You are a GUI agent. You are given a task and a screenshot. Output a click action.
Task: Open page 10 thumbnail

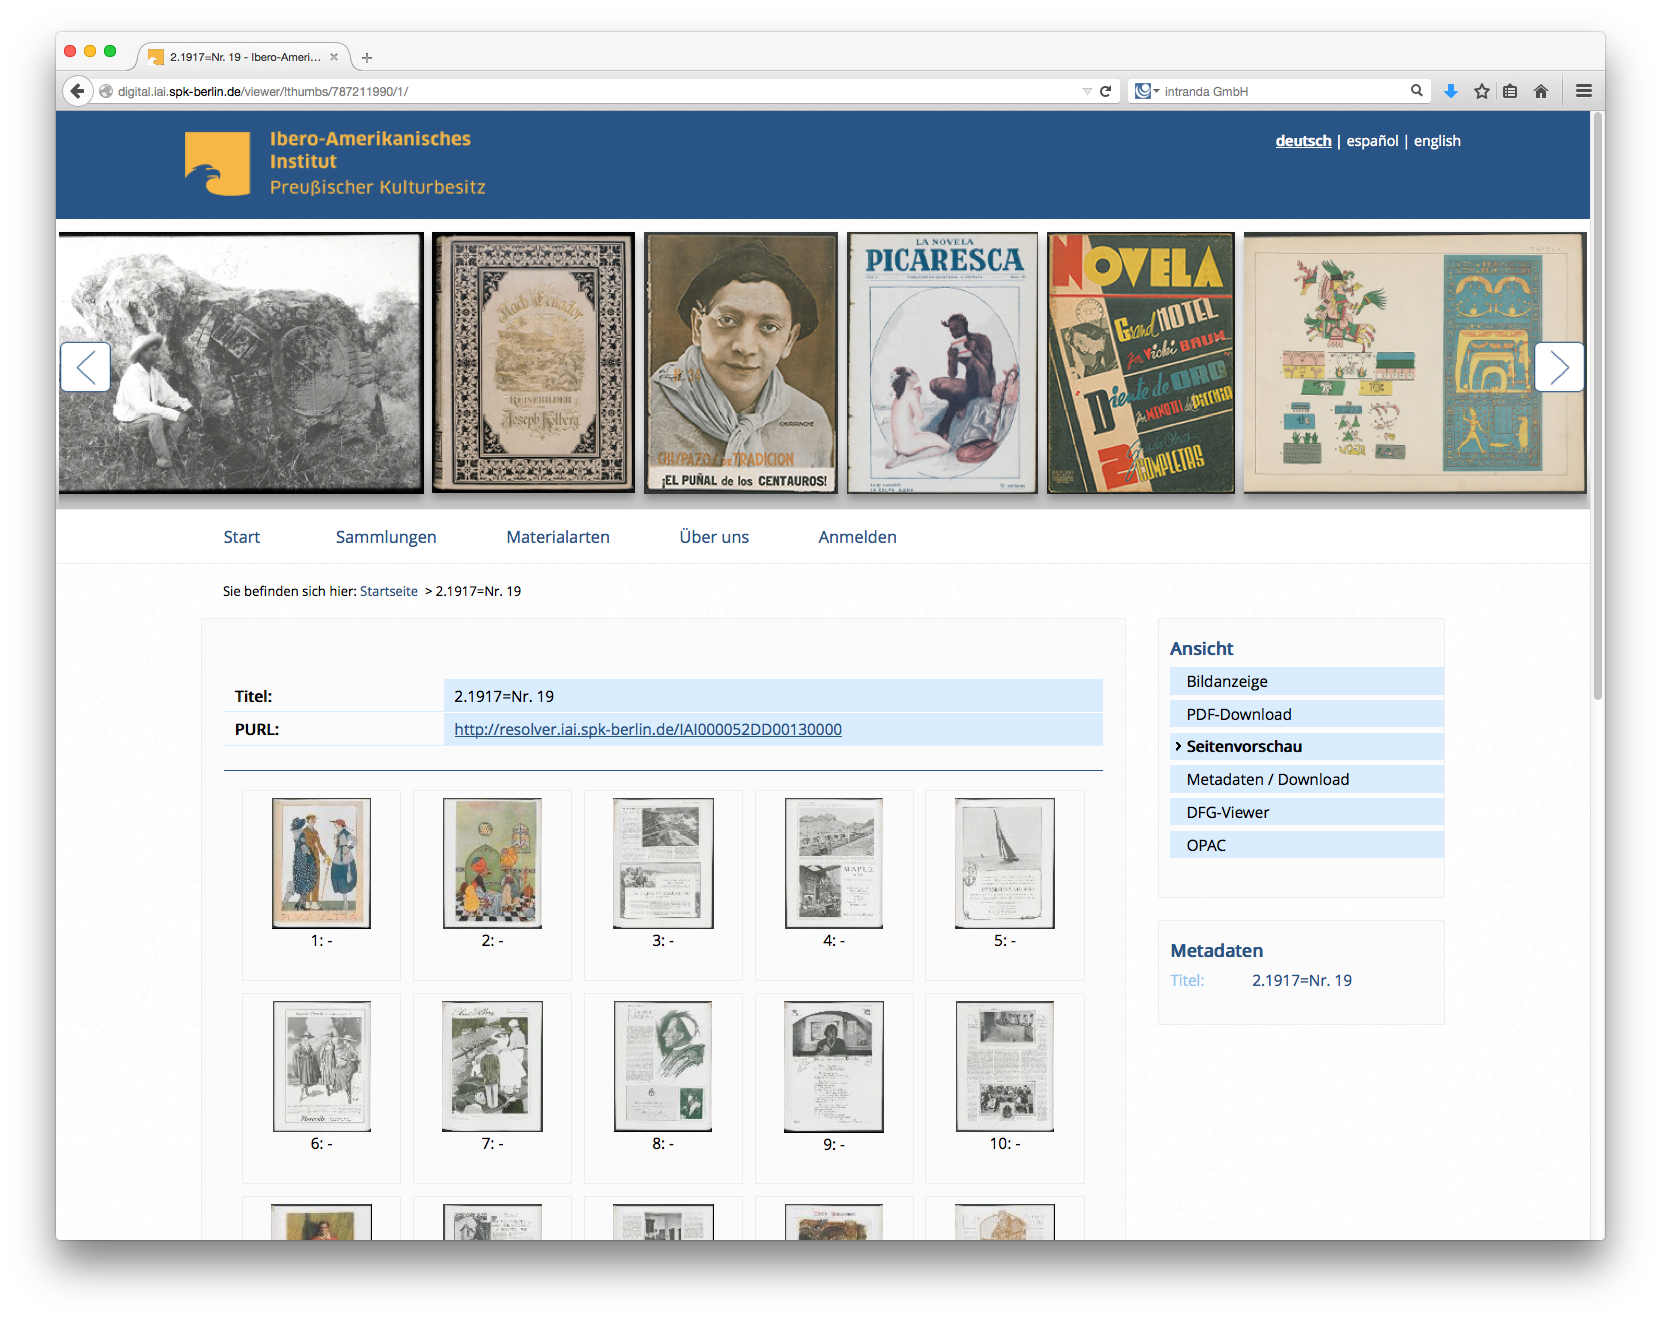(x=1005, y=1066)
